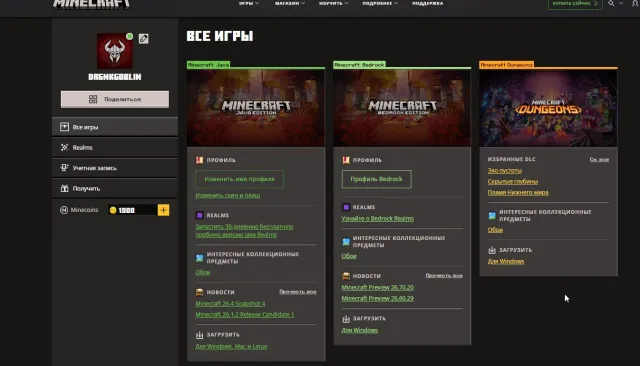
Task: Download Dungeons 'Для Windows' link
Action: 506,262
